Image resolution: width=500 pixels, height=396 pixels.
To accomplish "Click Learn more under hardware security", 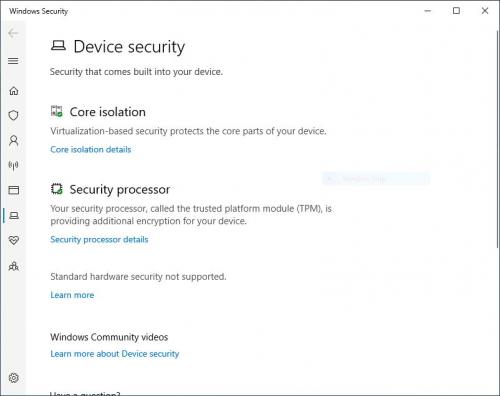I will pyautogui.click(x=72, y=295).
